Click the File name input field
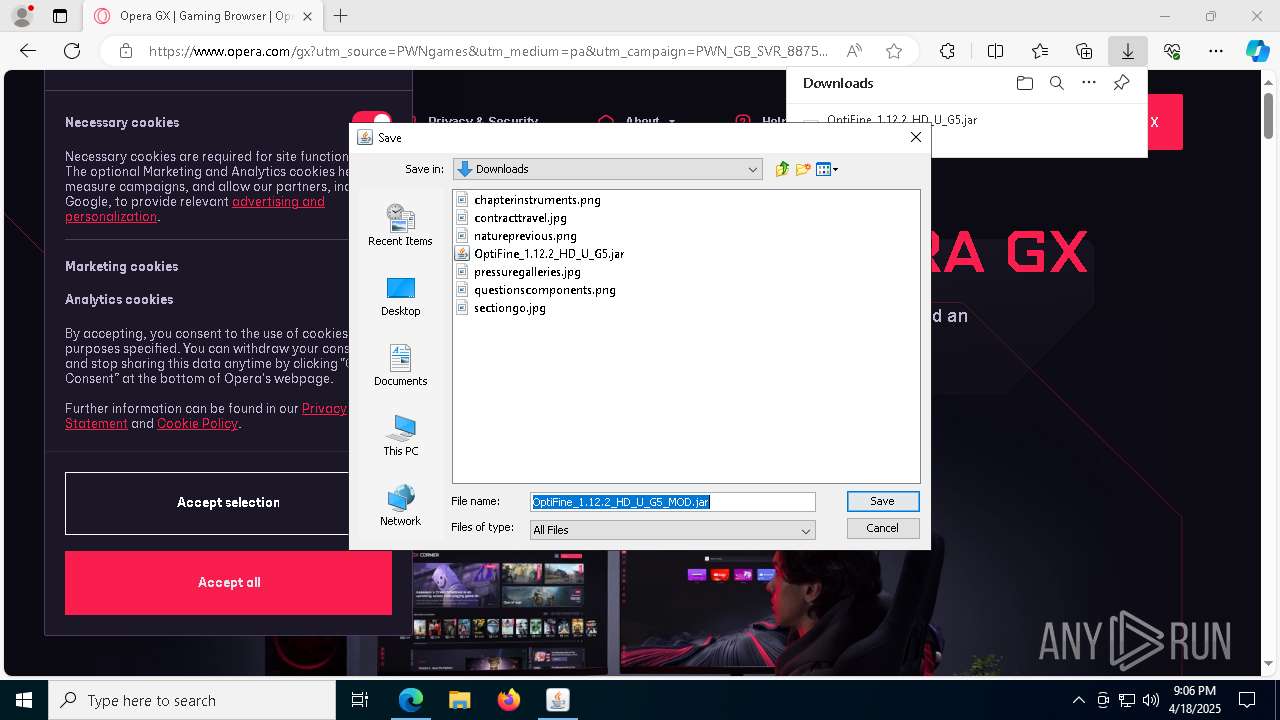Screen dimensions: 1280x720 pos(672,502)
